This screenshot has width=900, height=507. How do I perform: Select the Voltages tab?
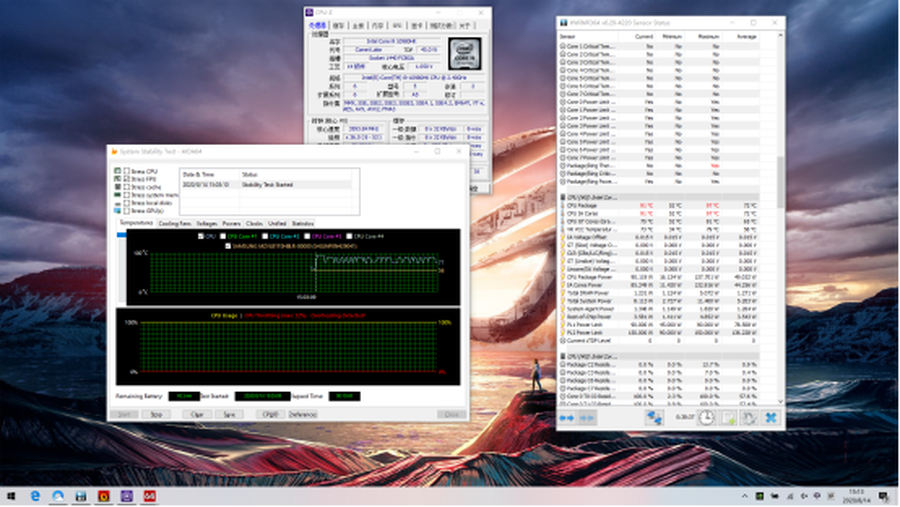pos(207,223)
